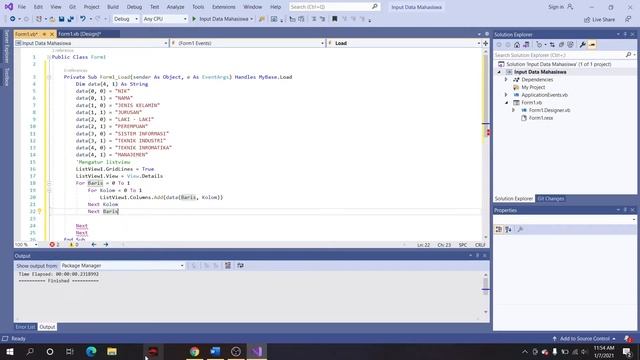Image resolution: width=640 pixels, height=360 pixels.
Task: Navigate backward arrow below editor
Action: pyautogui.click(x=94, y=244)
